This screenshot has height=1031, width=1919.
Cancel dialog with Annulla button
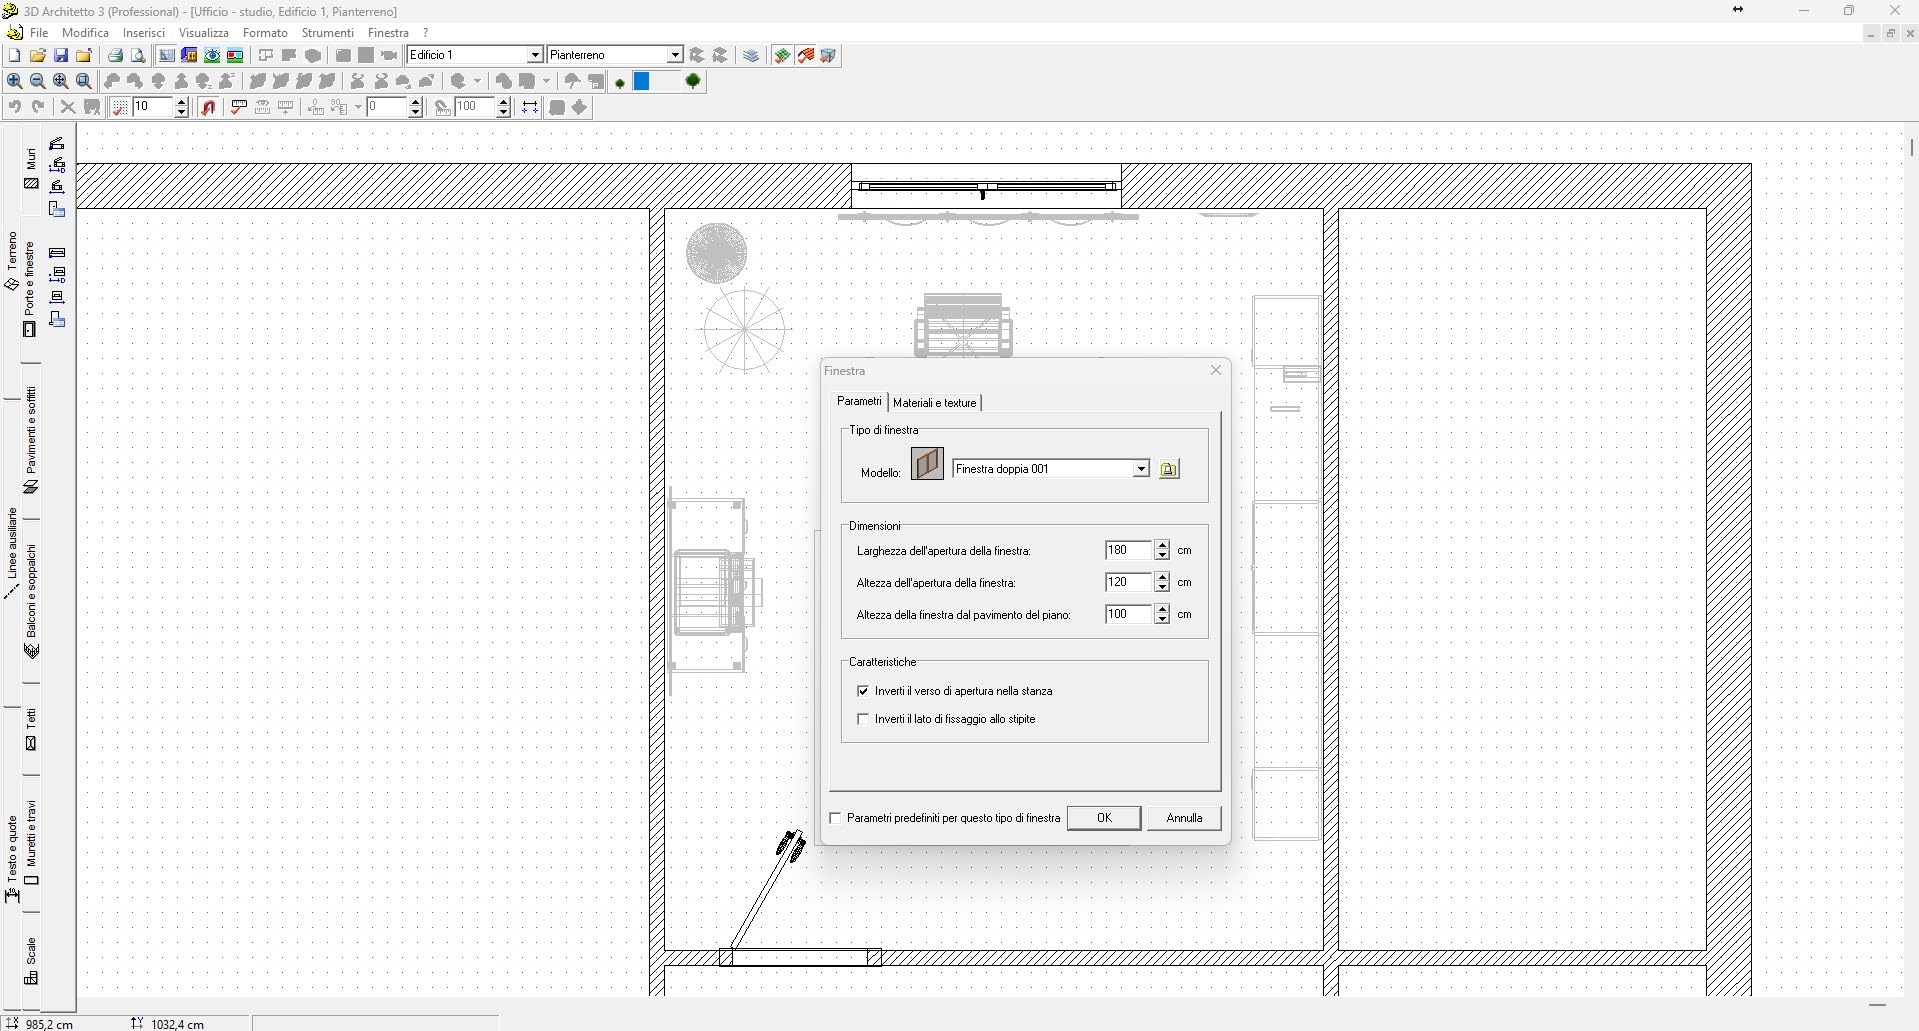click(1184, 818)
